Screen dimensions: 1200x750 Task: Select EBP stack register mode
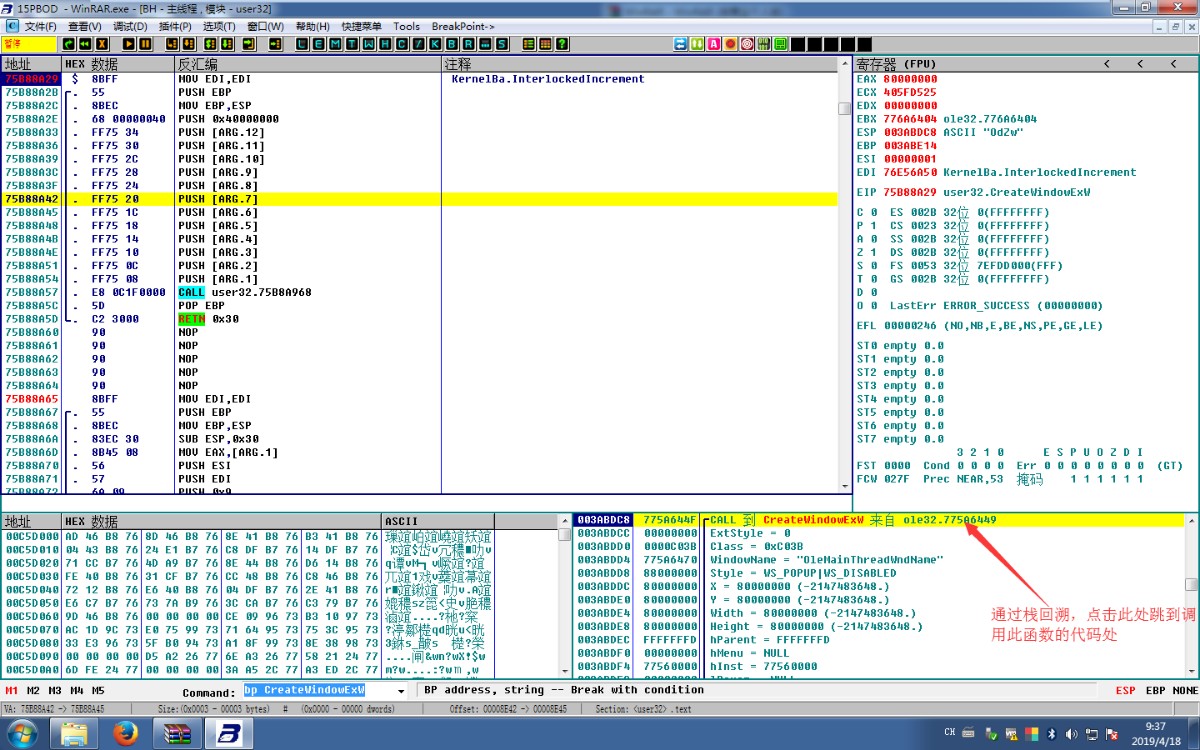(1155, 691)
